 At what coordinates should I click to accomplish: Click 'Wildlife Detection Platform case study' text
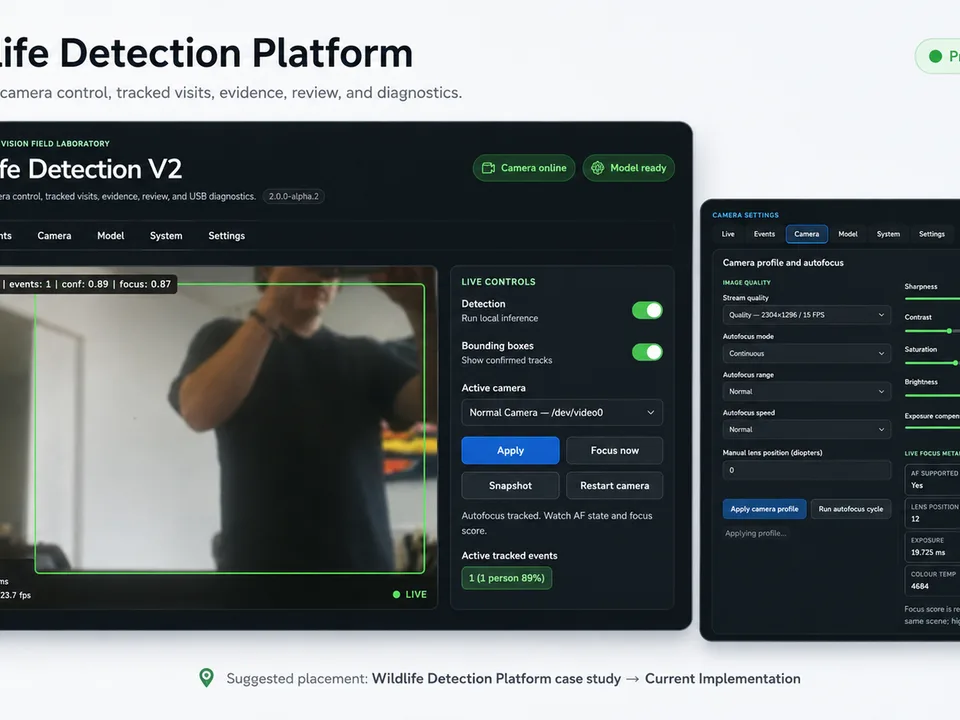[x=497, y=678]
